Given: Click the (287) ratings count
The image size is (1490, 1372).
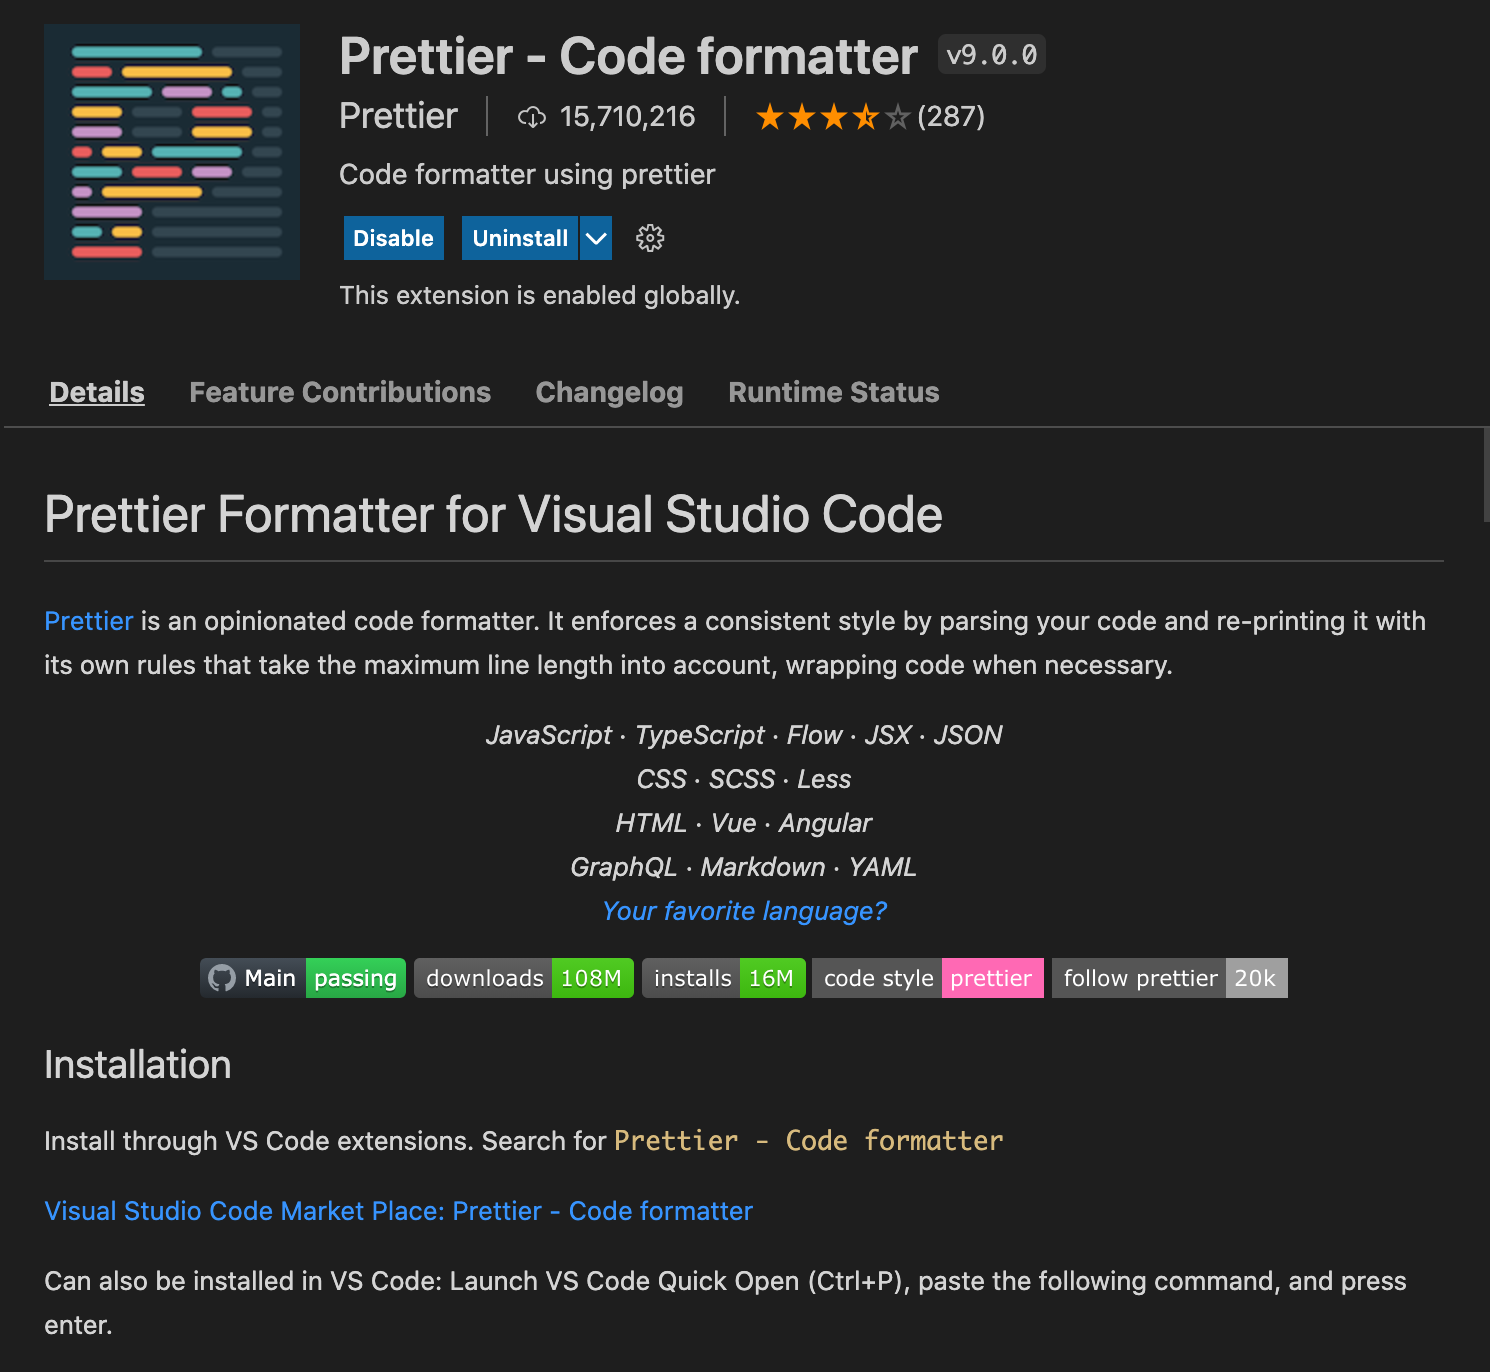Looking at the screenshot, I should click(x=951, y=117).
